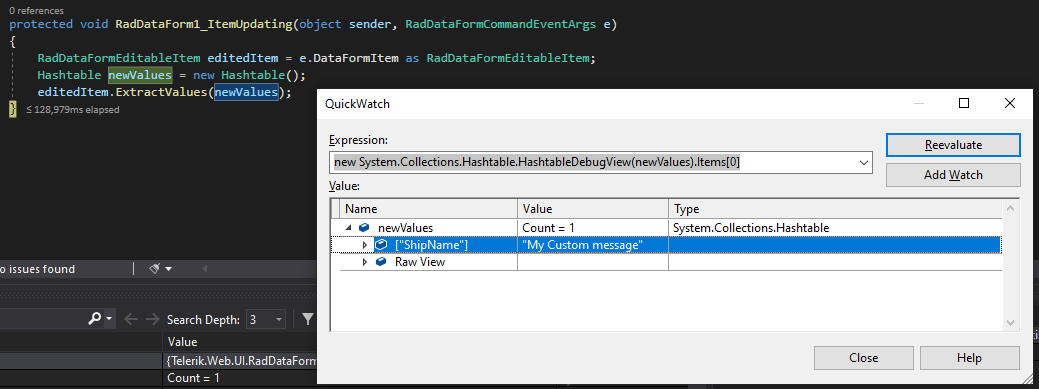Expand the ["ShipName"] entry
The image size is (1039, 389).
tap(364, 245)
